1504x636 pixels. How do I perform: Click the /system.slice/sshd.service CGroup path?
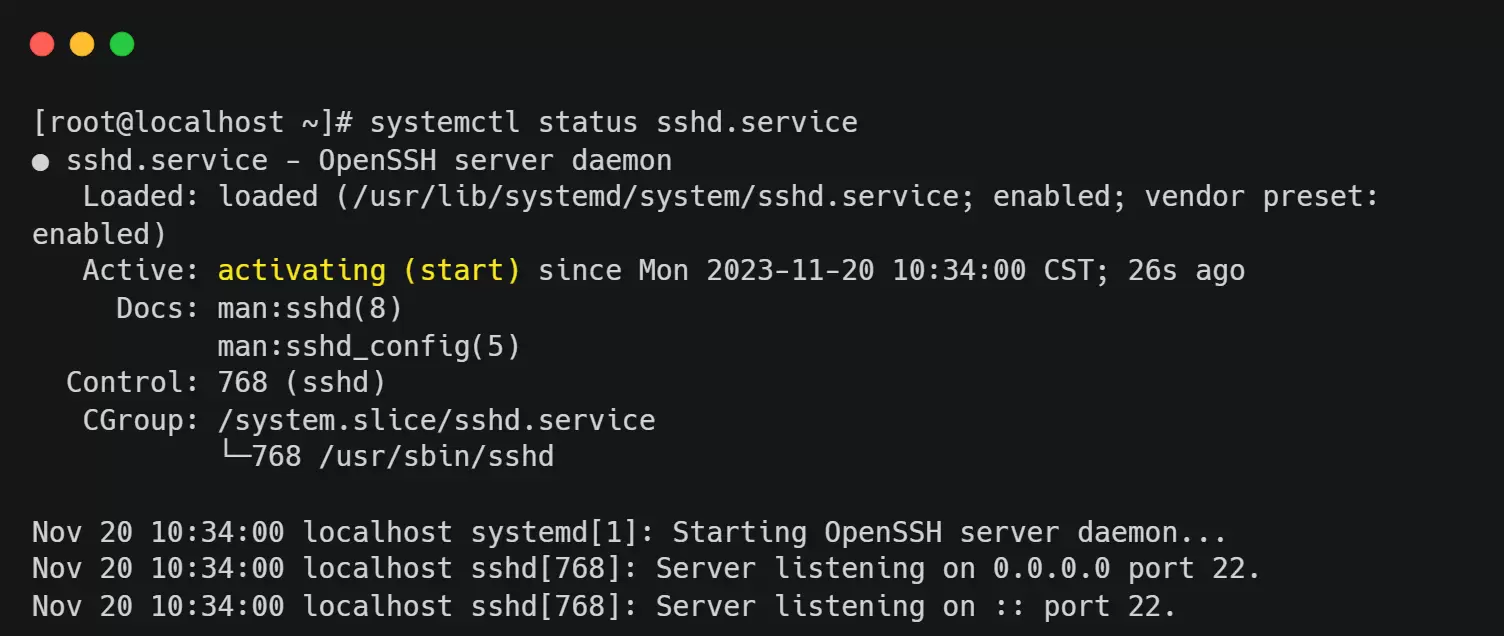pyautogui.click(x=436, y=420)
